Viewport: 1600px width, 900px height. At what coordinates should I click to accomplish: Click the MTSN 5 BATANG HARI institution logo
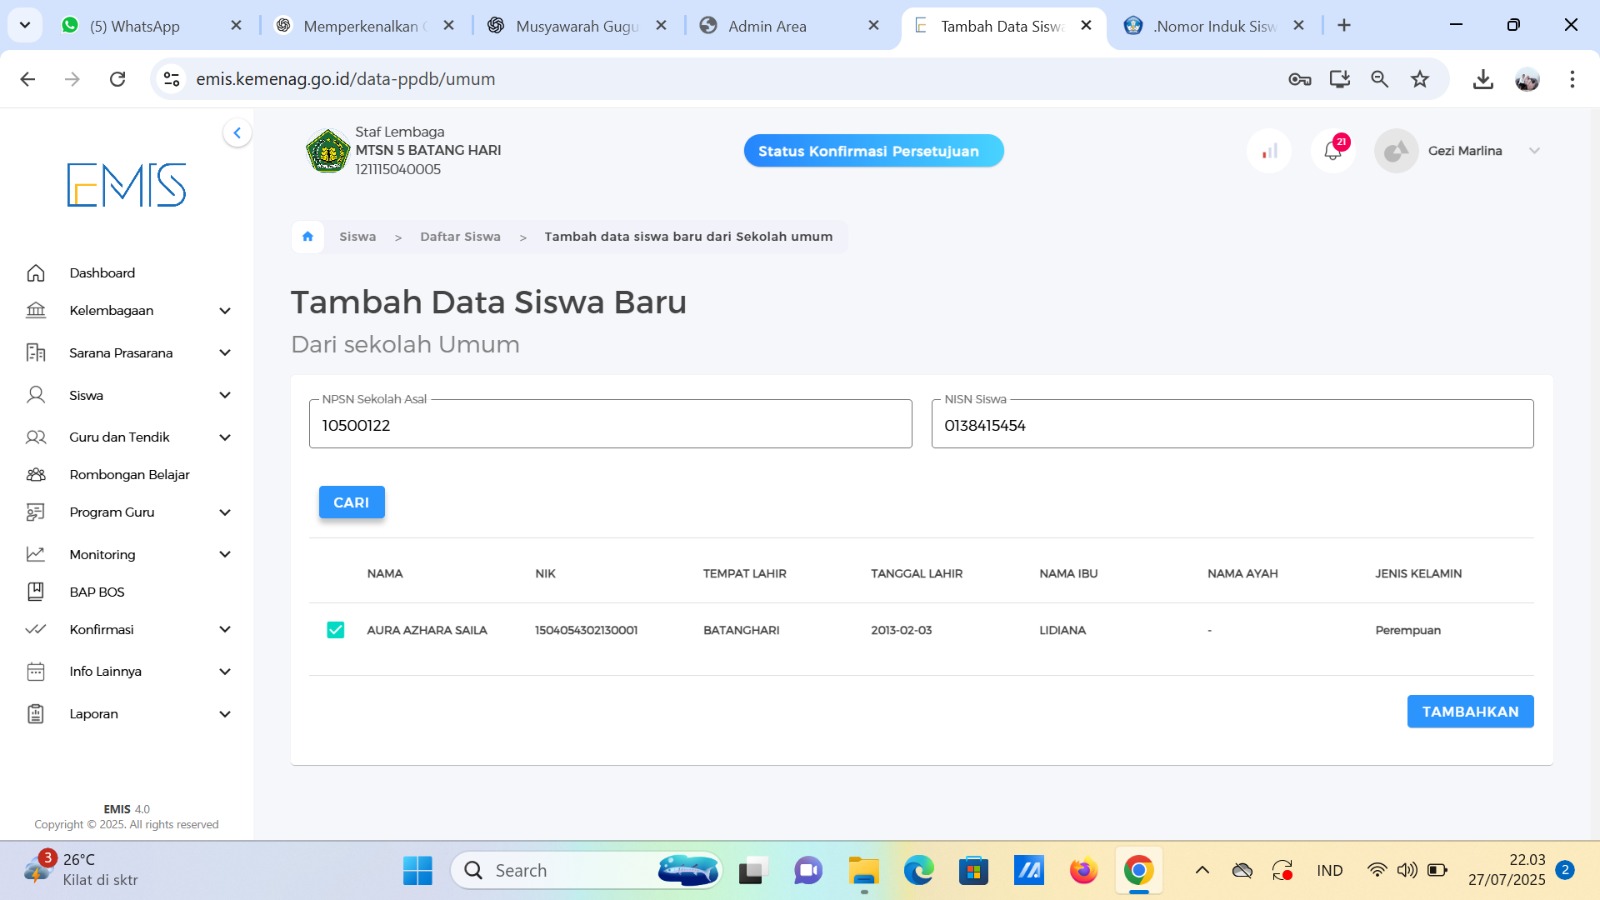327,150
